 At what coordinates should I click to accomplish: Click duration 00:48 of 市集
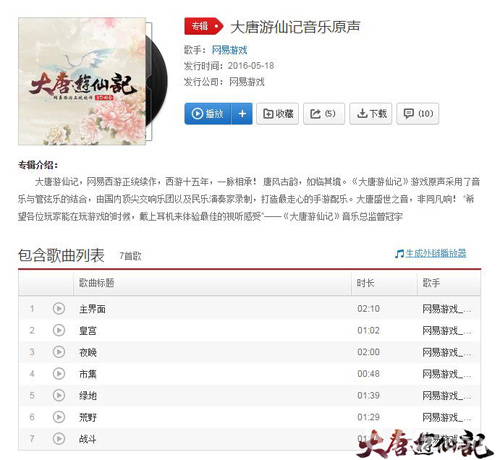pyautogui.click(x=368, y=374)
